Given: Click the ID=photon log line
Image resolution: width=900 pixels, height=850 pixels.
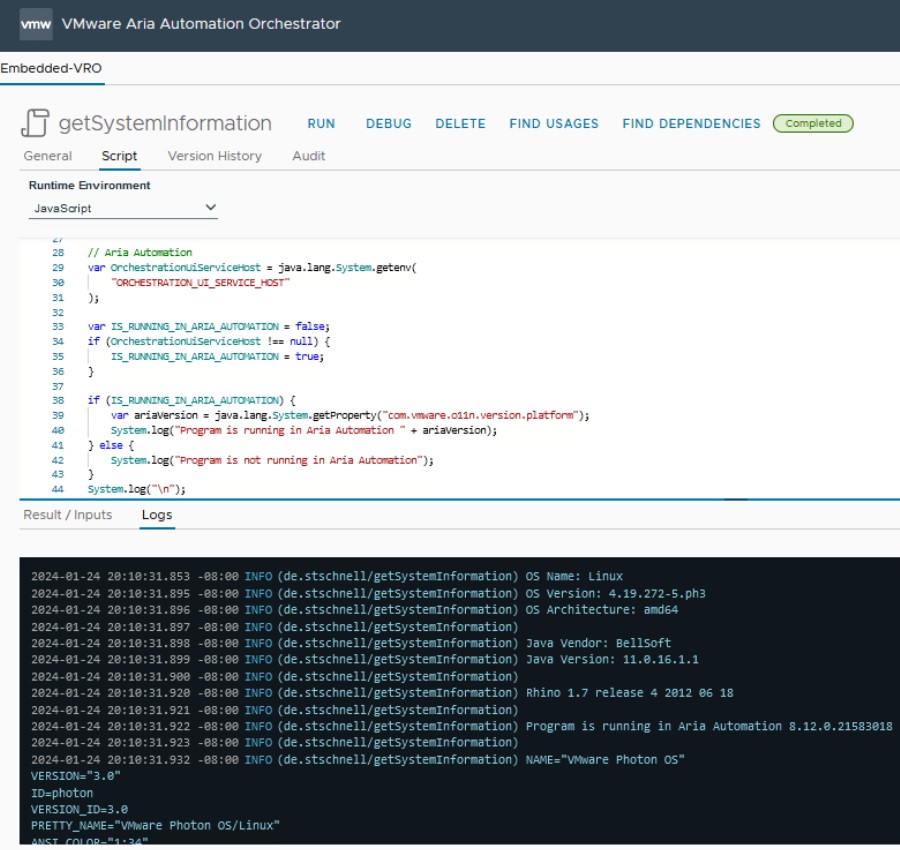Looking at the screenshot, I should tap(62, 793).
